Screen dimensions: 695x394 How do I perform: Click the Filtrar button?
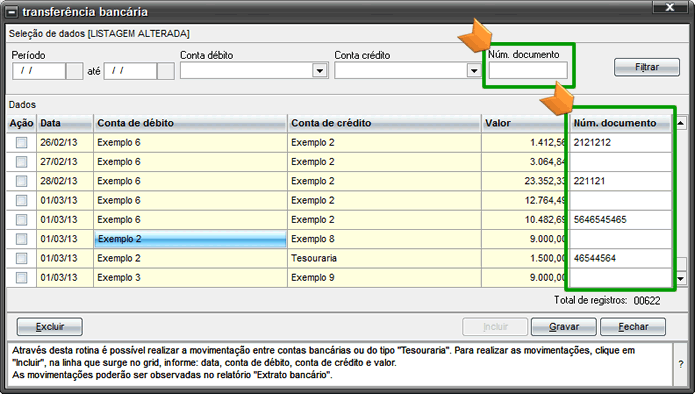pyautogui.click(x=647, y=67)
